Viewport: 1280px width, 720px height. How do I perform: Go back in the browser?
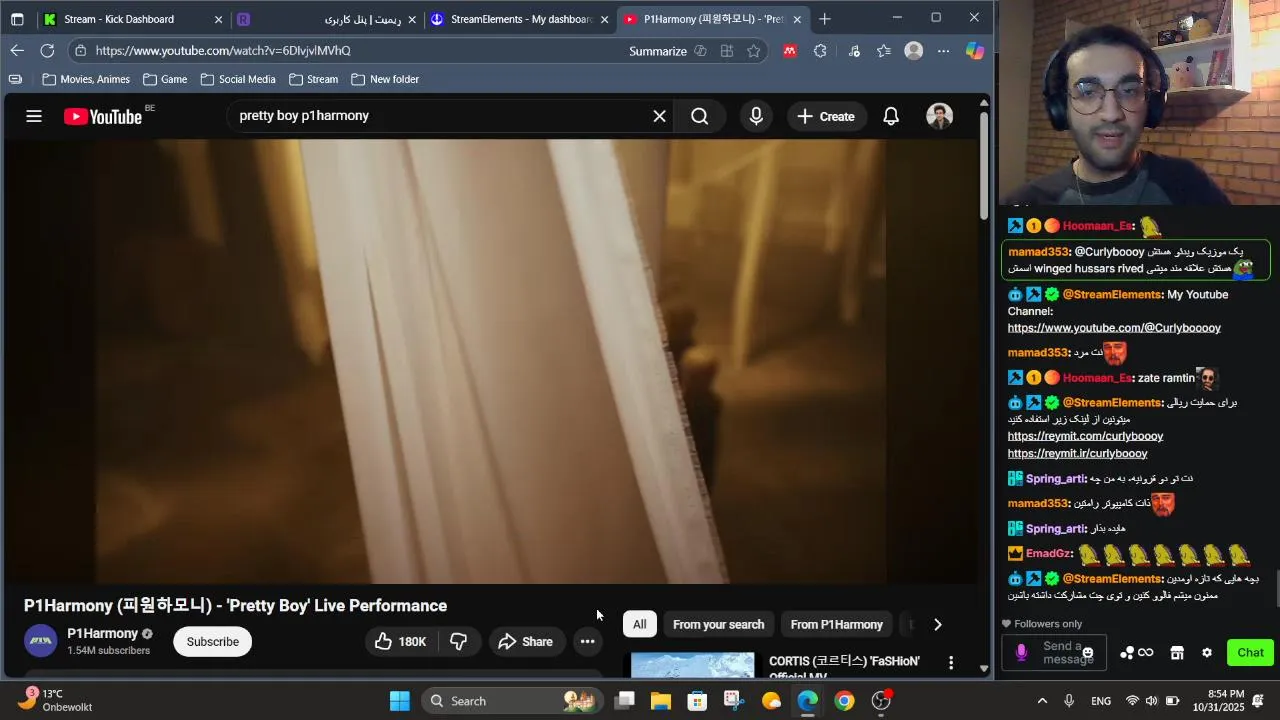coord(17,51)
